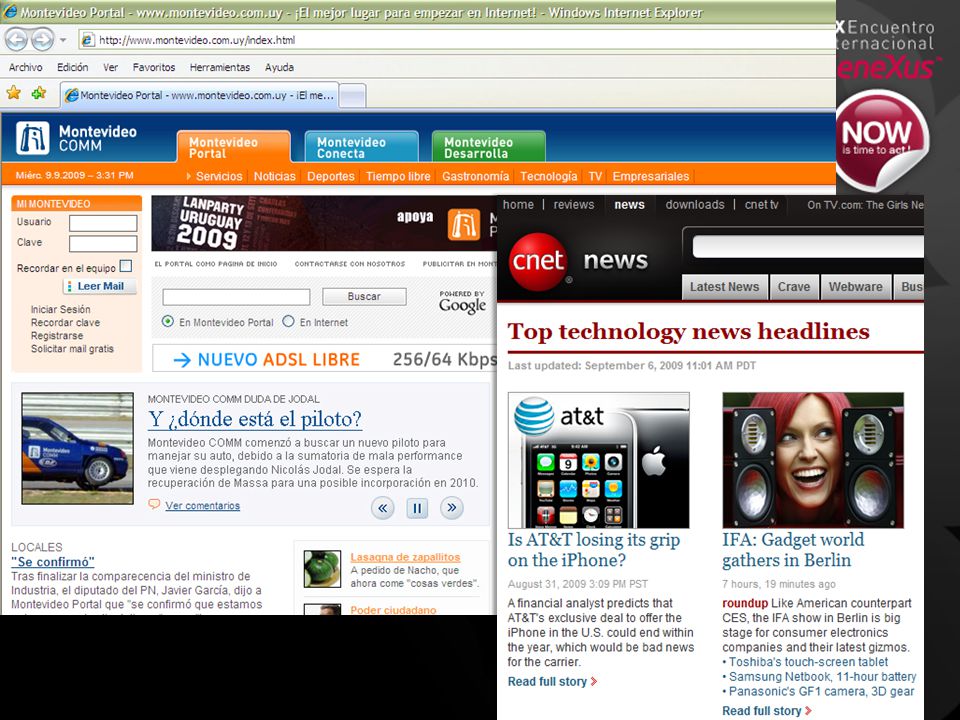Open the Noticias navigation link
Viewport: 960px width, 720px height.
coord(274,176)
